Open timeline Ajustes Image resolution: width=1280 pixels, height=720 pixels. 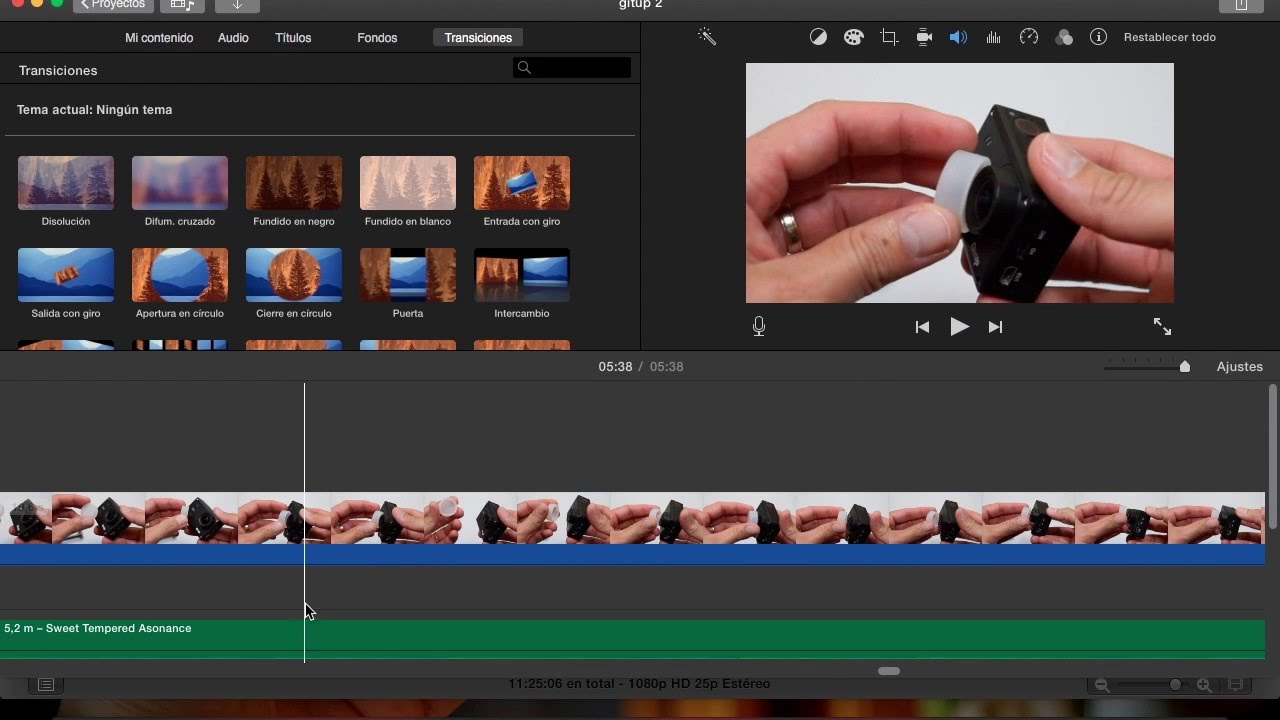point(1240,367)
